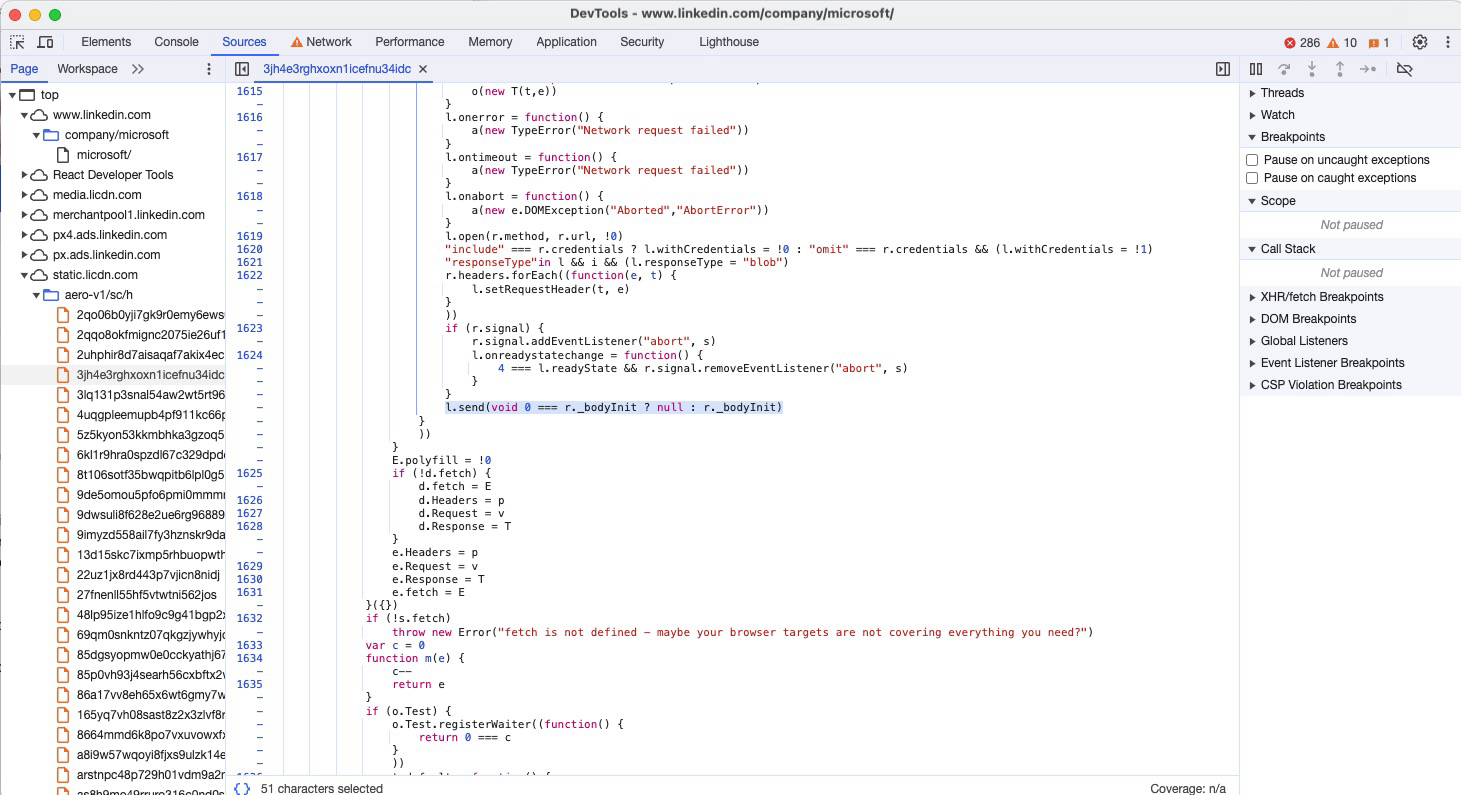Open DevTools settings gear

tap(1420, 42)
